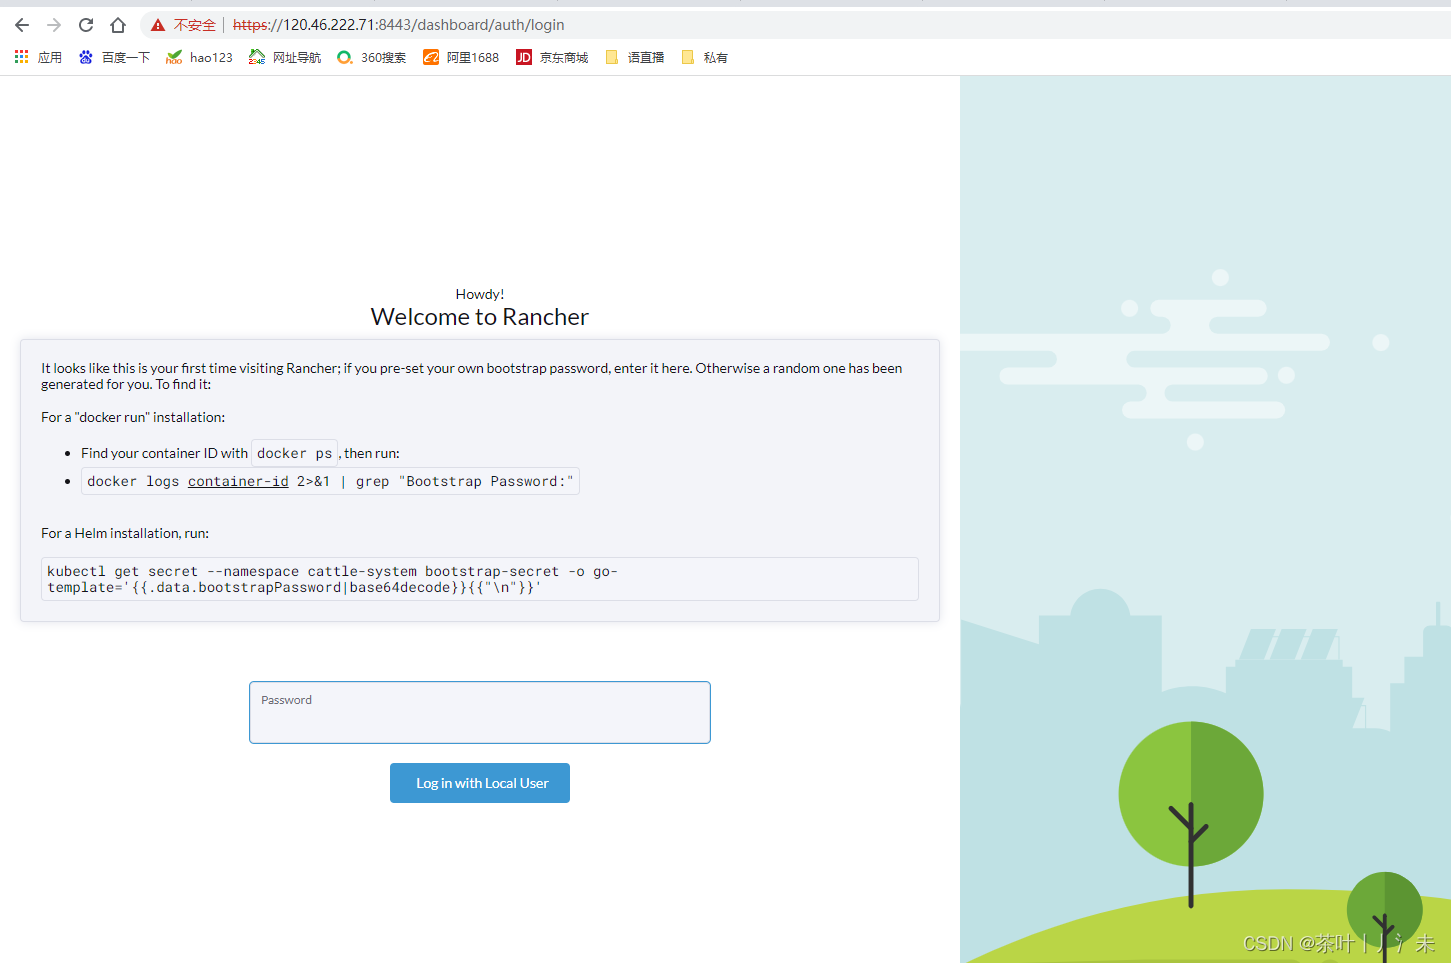The image size is (1451, 963).
Task: Click the kubectl get secret command block
Action: coord(480,579)
